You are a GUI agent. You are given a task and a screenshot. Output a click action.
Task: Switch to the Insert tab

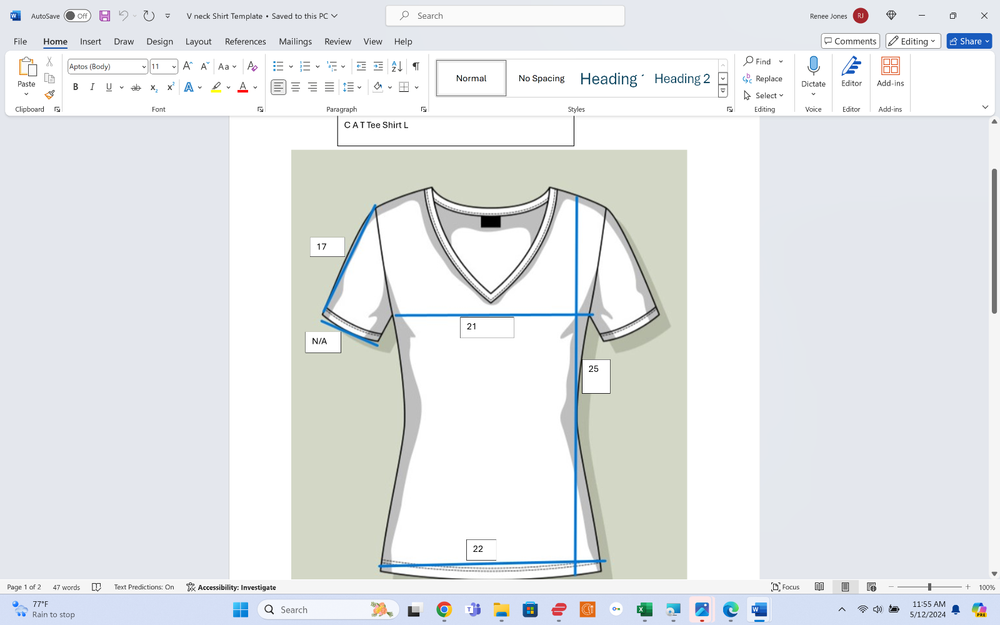[x=90, y=42]
